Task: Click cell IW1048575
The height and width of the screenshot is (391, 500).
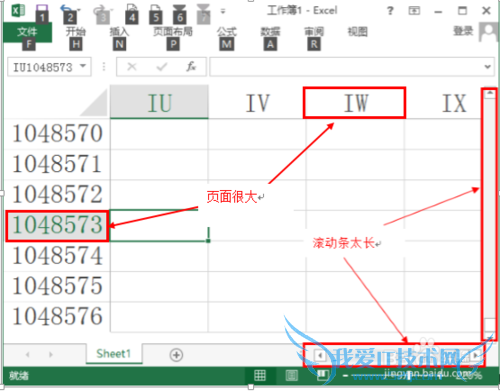Action: point(355,286)
